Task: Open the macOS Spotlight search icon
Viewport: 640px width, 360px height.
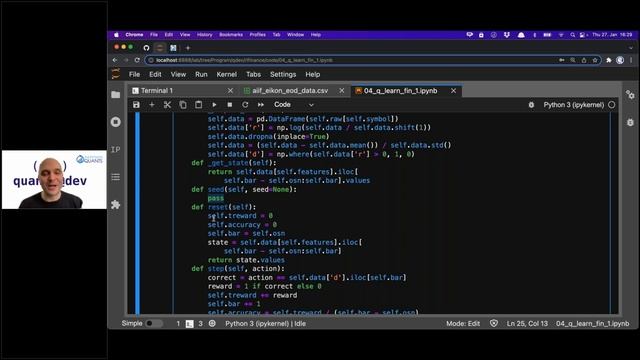Action: pyautogui.click(x=573, y=35)
